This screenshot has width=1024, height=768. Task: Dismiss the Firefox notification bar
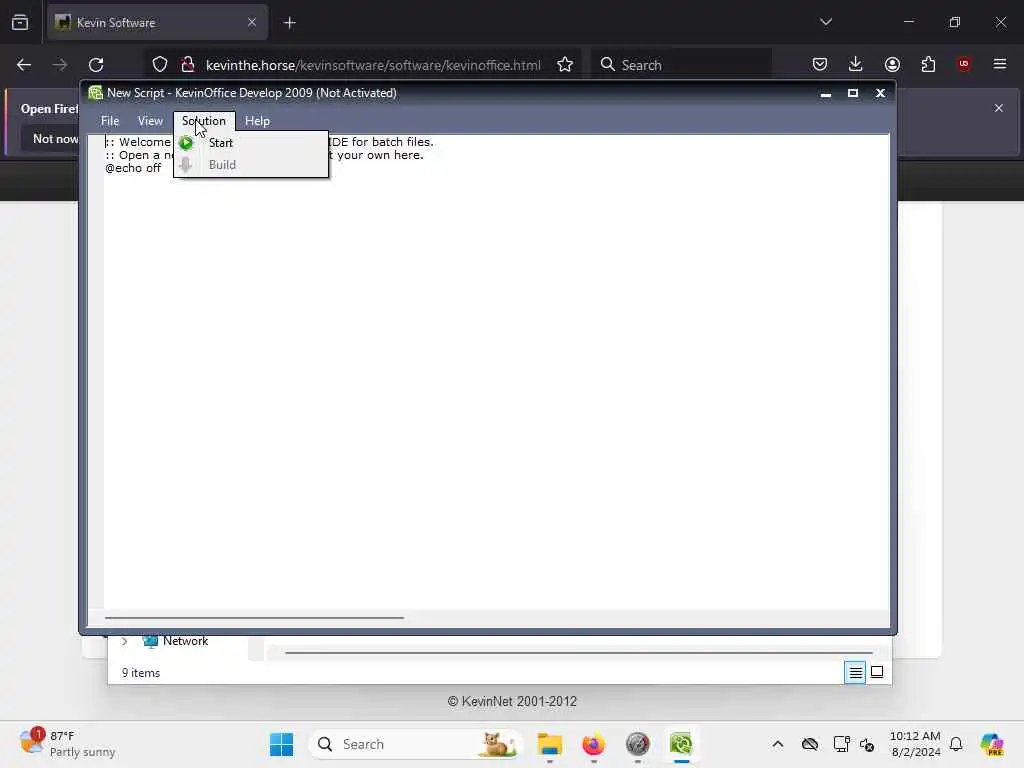pos(999,108)
